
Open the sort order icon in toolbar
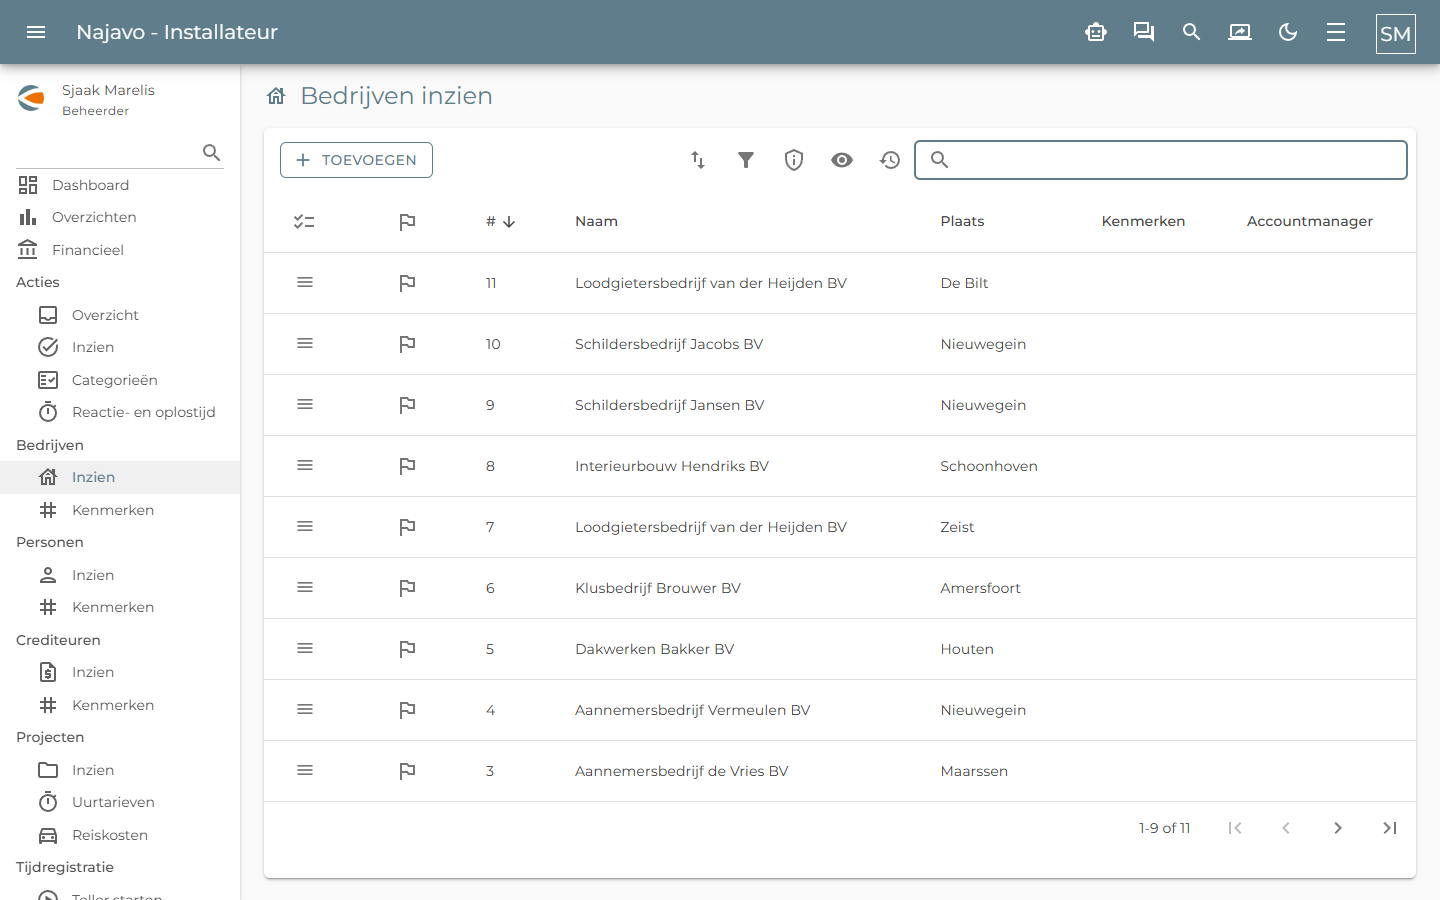pos(698,160)
